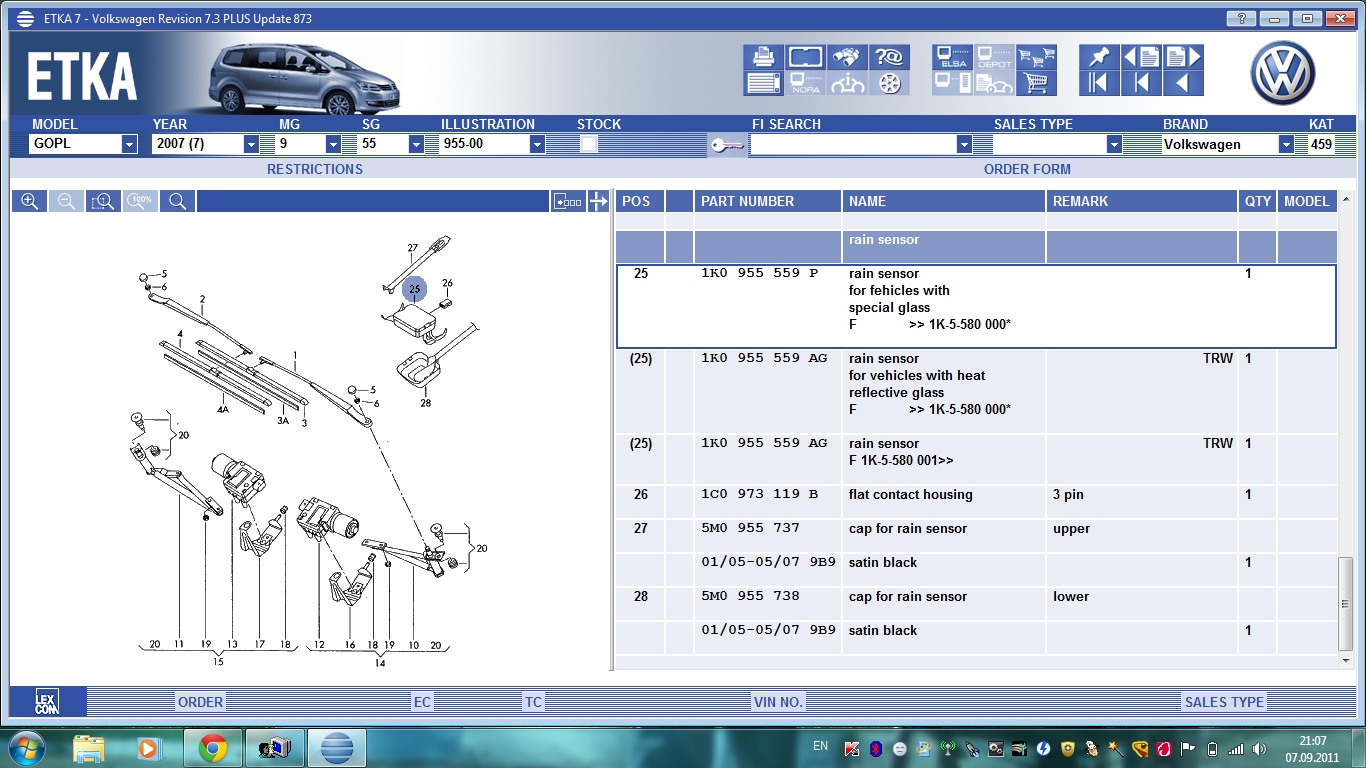Click the ORDER button in bottom bar
Viewport: 1366px width, 768px height.
tap(201, 702)
